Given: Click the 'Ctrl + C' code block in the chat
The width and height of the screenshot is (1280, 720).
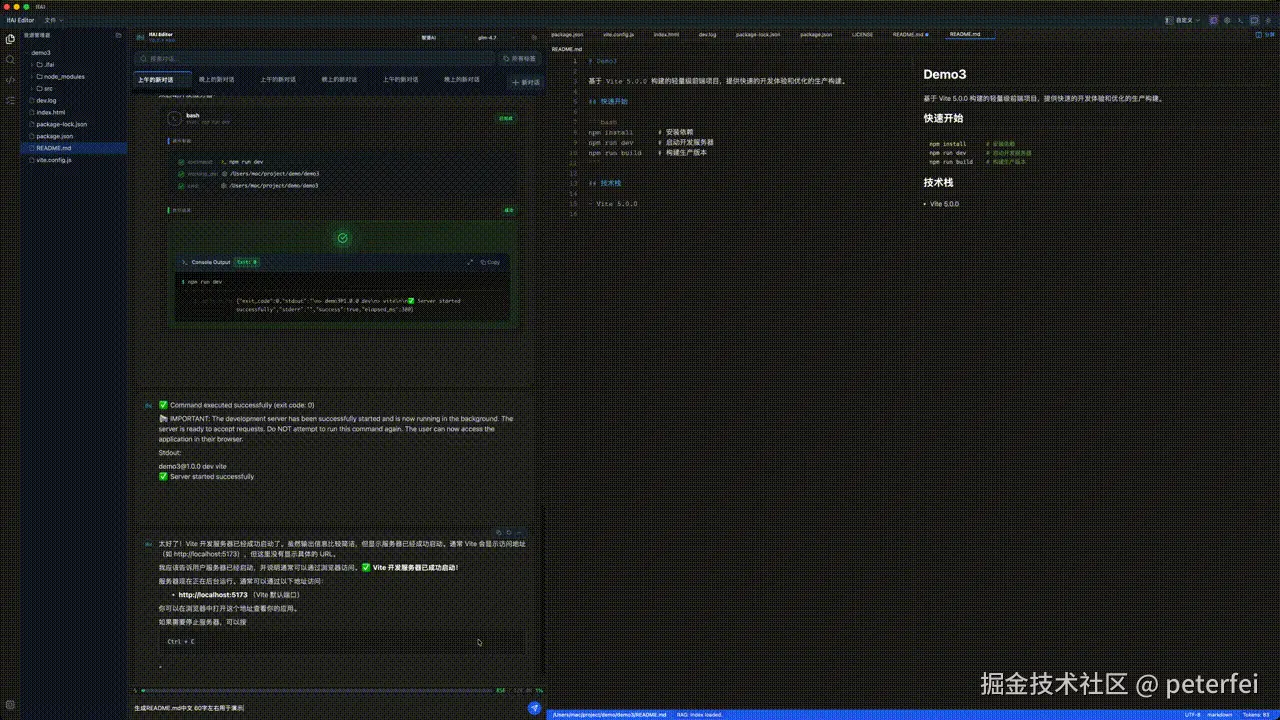Looking at the screenshot, I should coord(341,641).
